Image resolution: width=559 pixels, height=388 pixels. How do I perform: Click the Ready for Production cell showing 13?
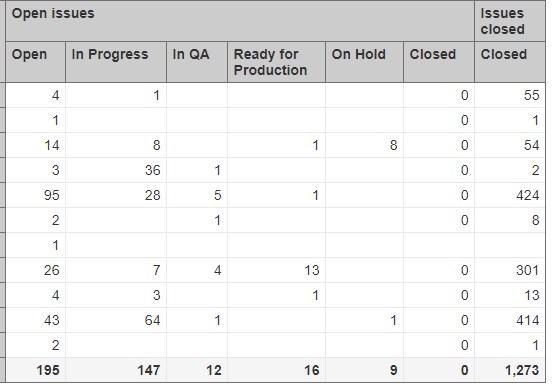coord(276,270)
